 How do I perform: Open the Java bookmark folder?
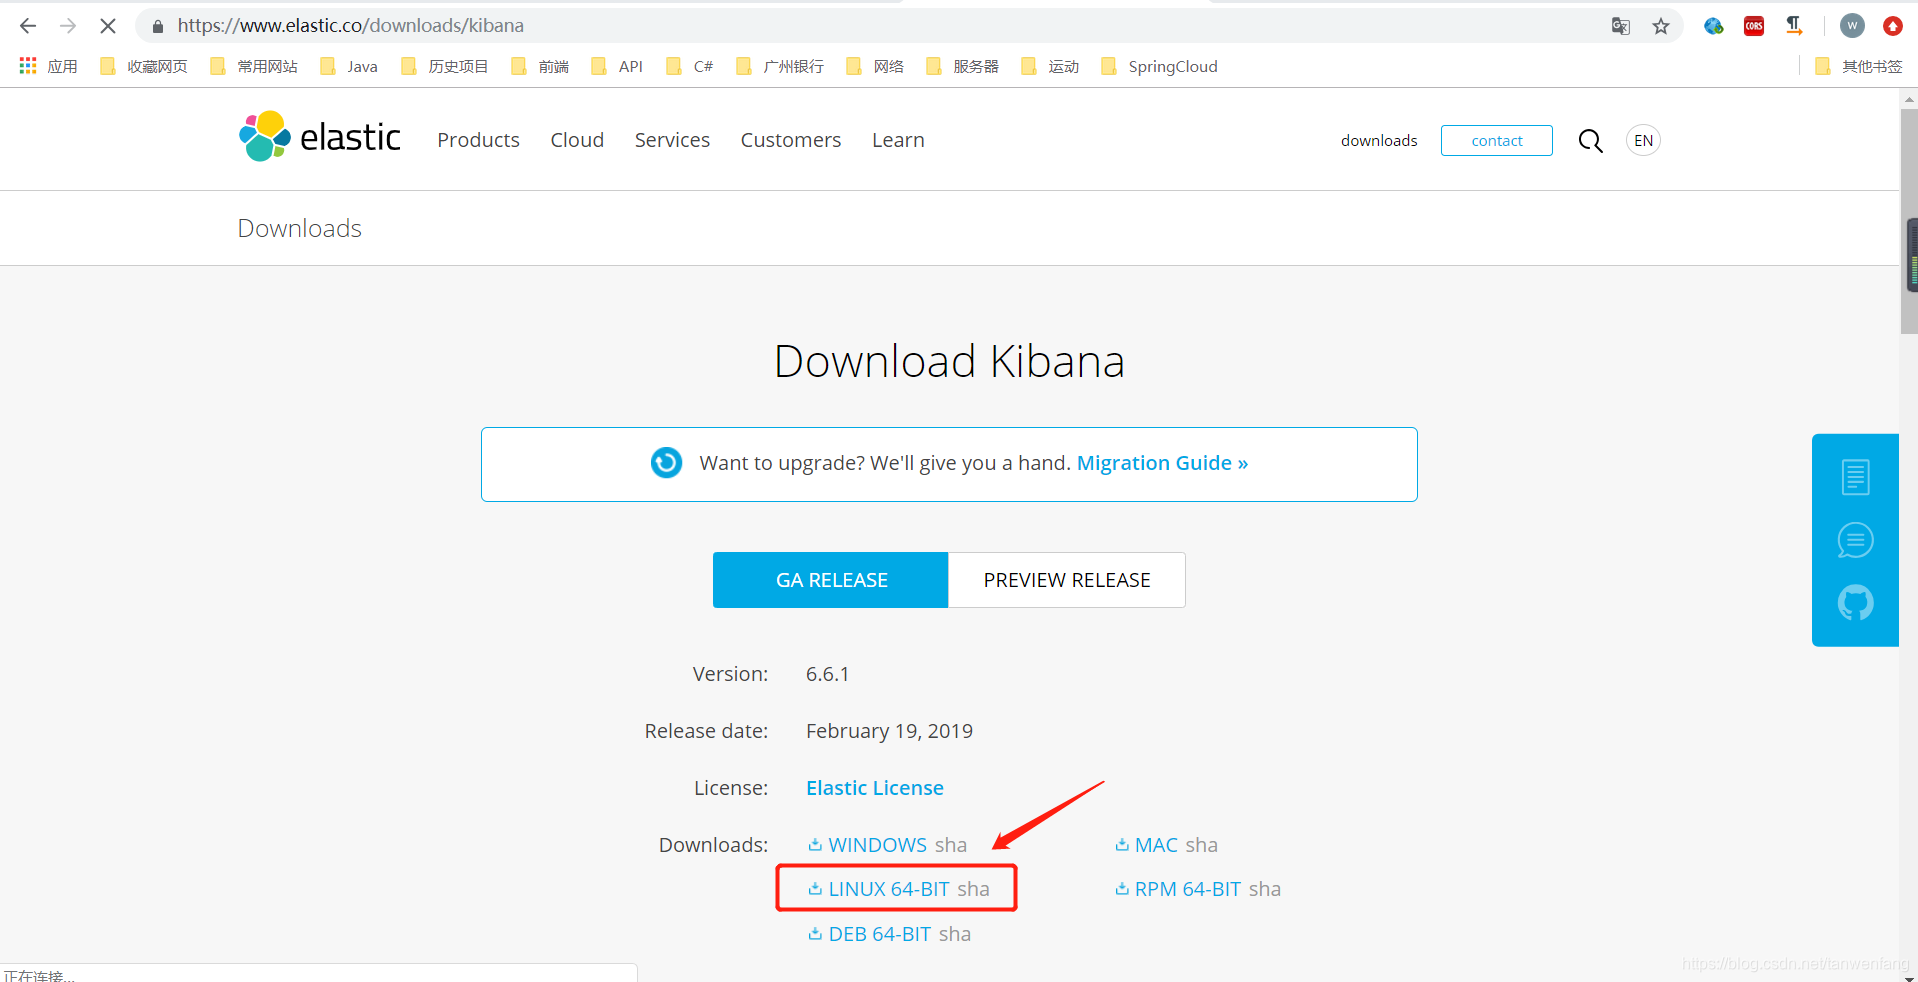click(x=349, y=66)
